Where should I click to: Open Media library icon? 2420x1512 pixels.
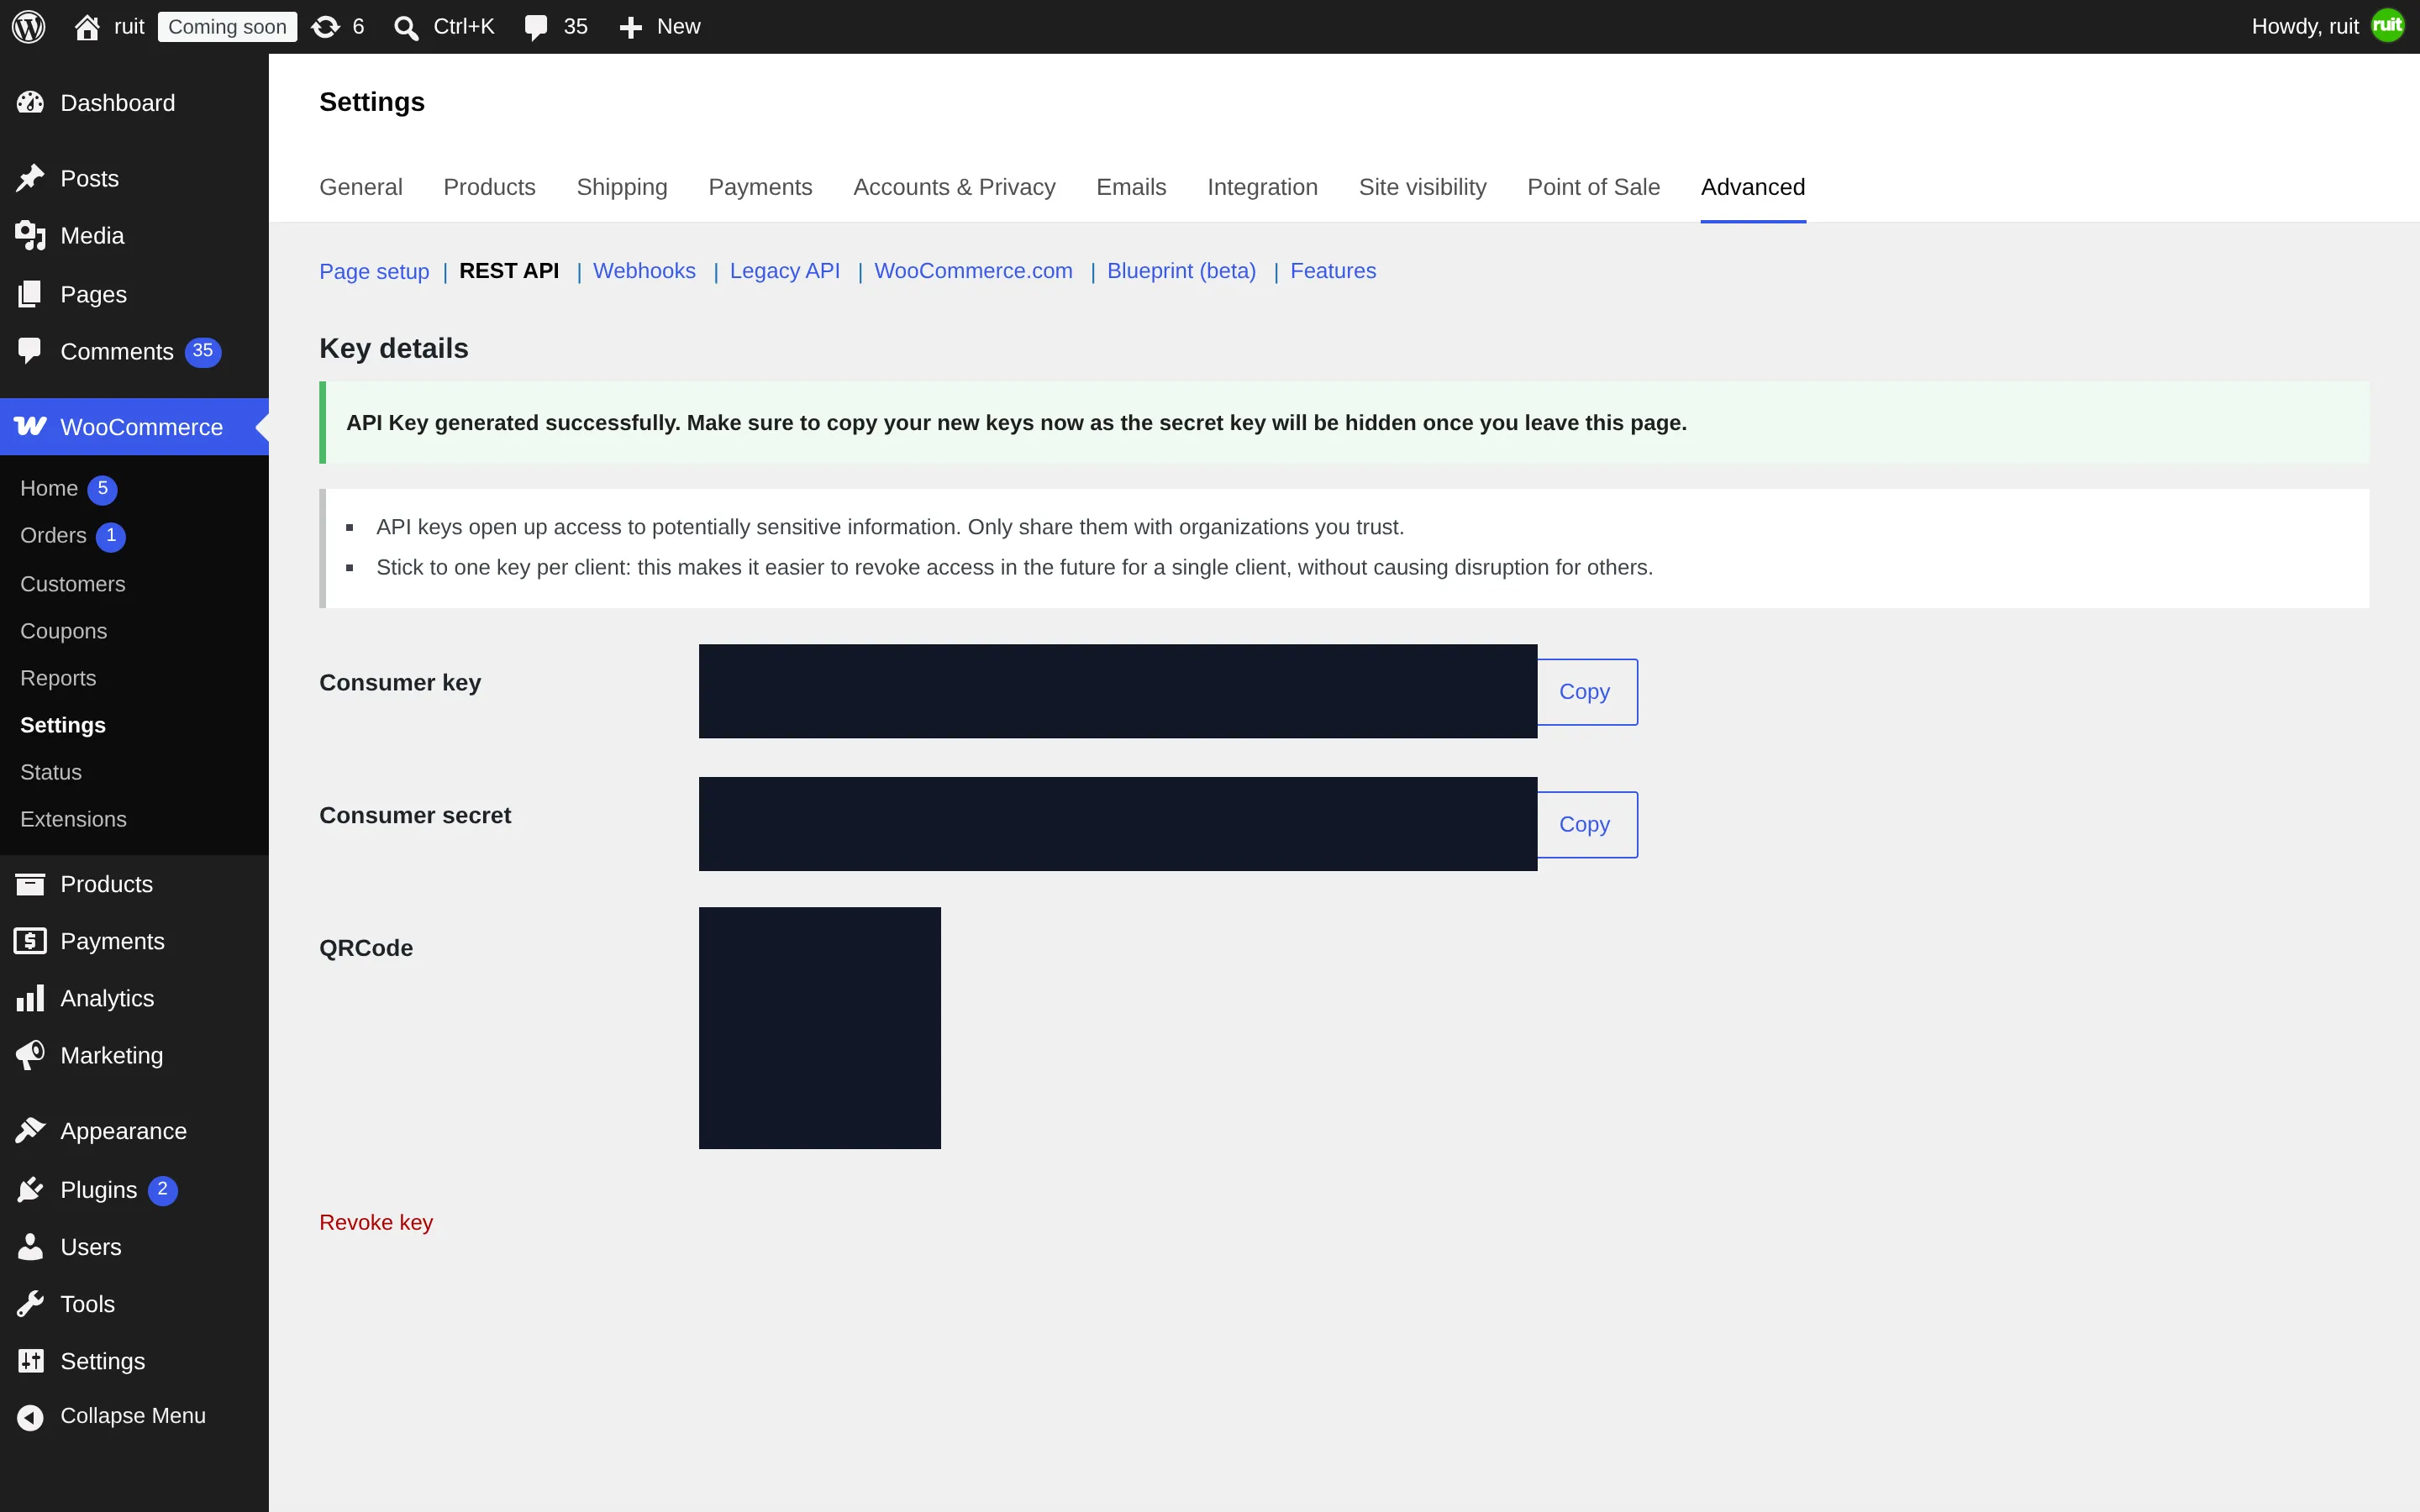tap(30, 236)
